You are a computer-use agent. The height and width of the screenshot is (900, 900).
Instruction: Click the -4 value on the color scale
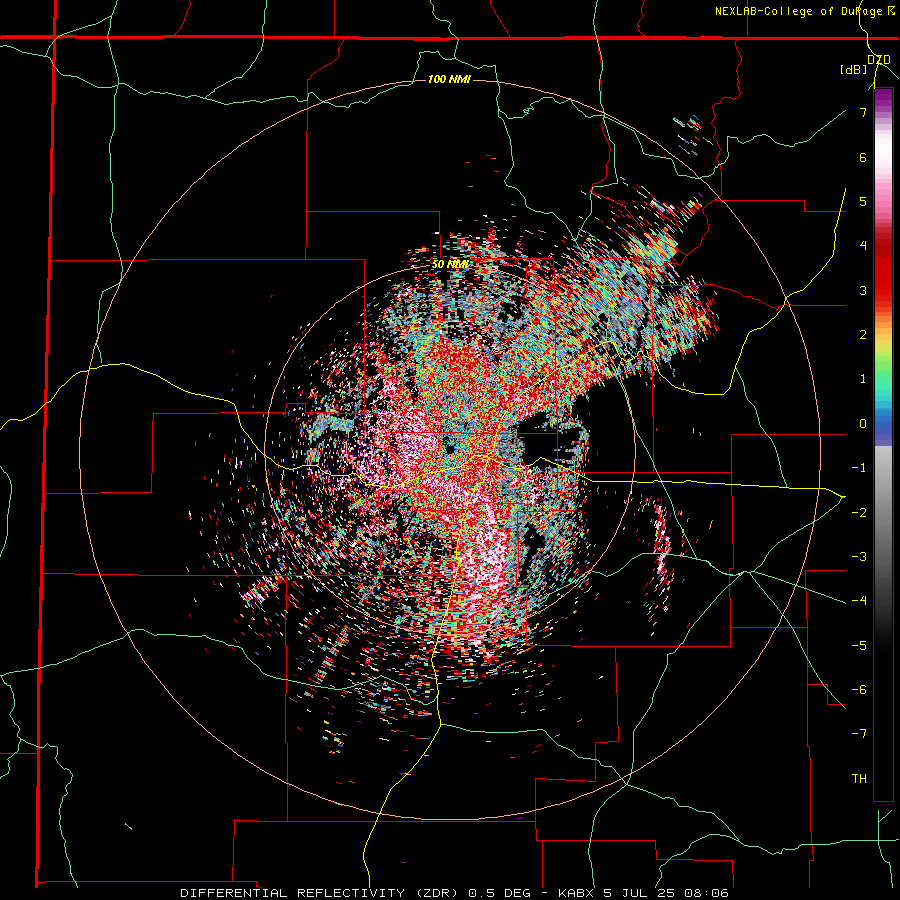(x=859, y=601)
